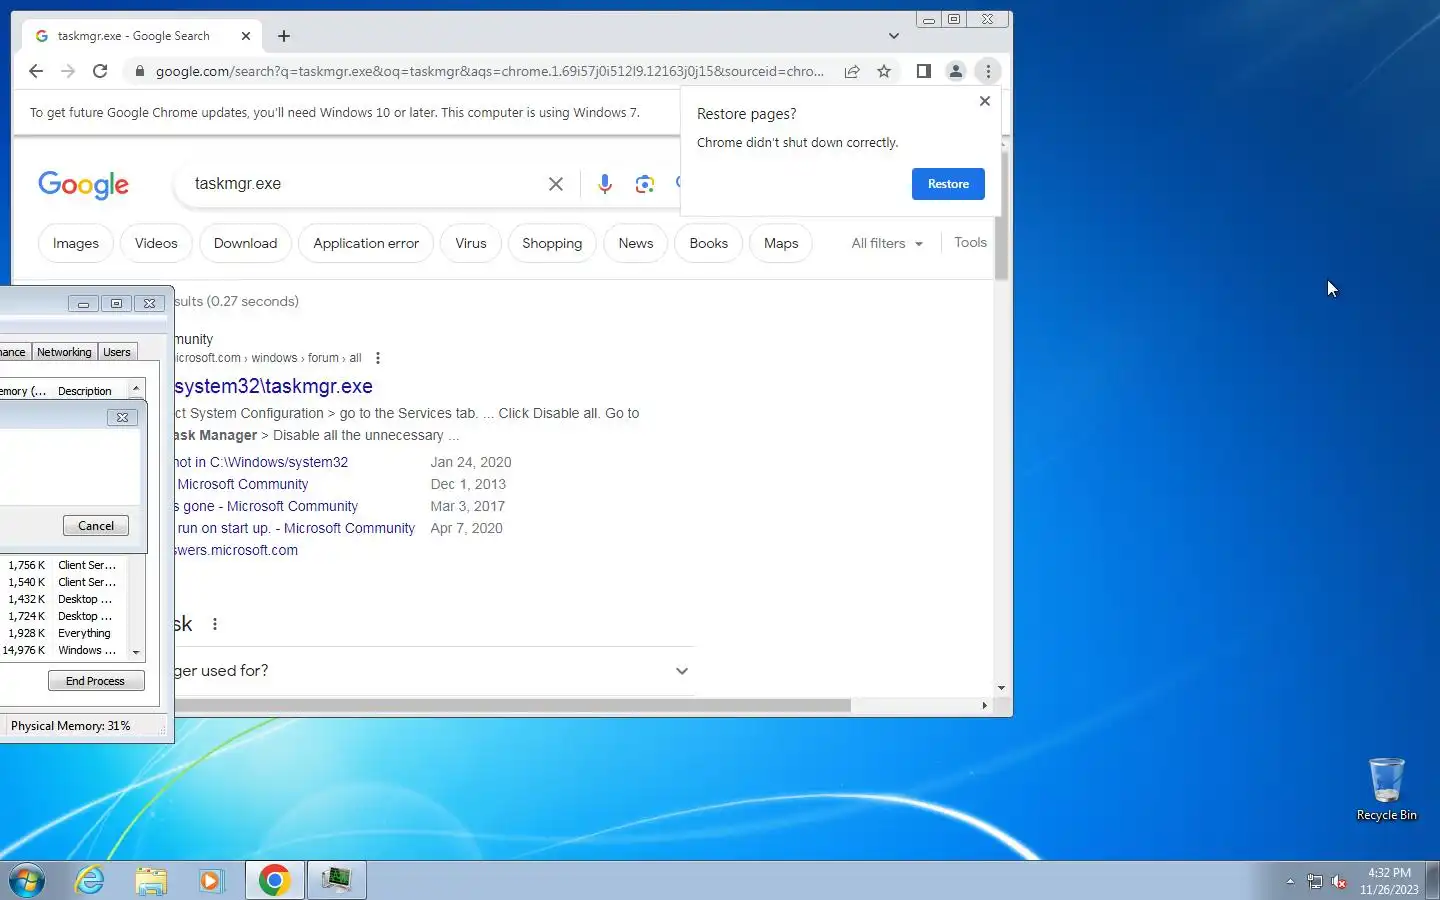Open the 'not in C:\Windows\system32' link
This screenshot has width=1440, height=900.
(261, 462)
